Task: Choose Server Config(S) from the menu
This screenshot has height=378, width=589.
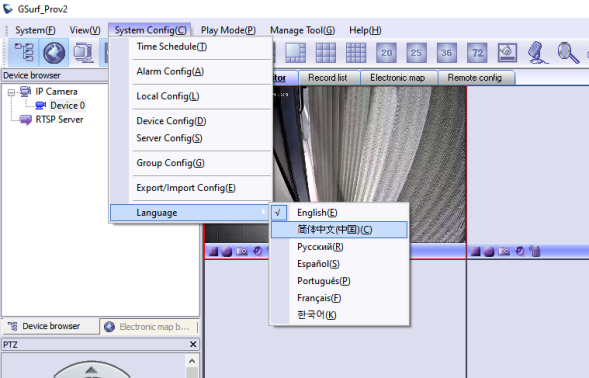Action: [x=191, y=138]
